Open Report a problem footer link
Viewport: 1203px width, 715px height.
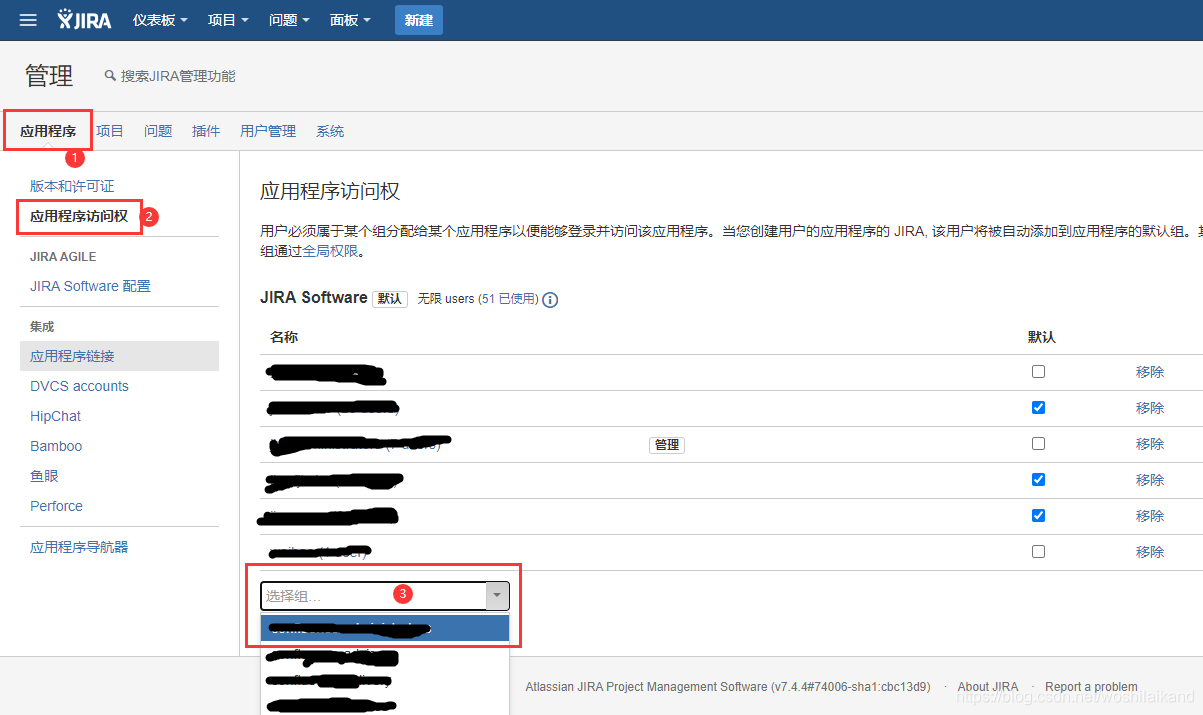[x=1091, y=687]
